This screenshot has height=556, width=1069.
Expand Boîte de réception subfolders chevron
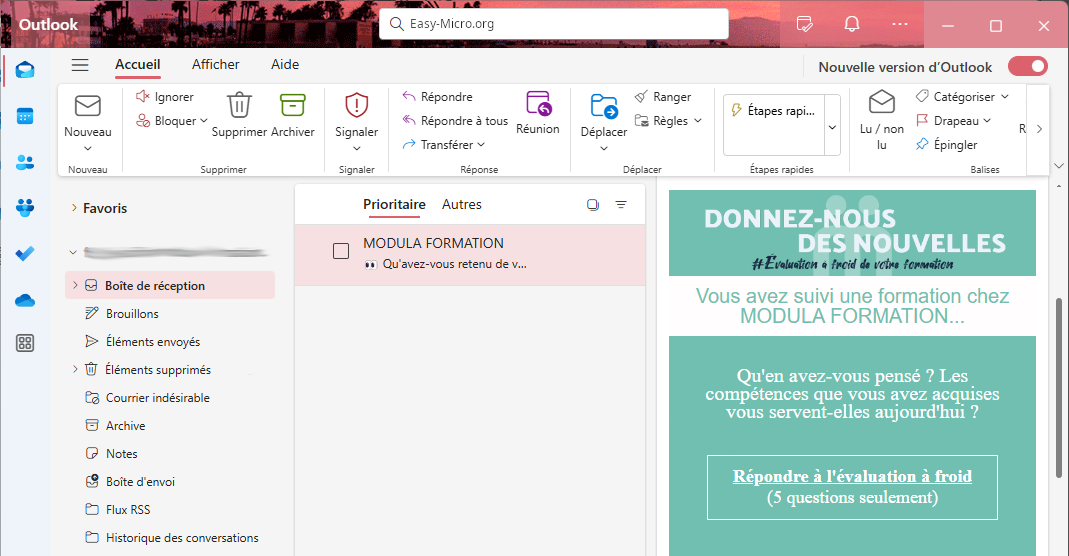(x=75, y=285)
